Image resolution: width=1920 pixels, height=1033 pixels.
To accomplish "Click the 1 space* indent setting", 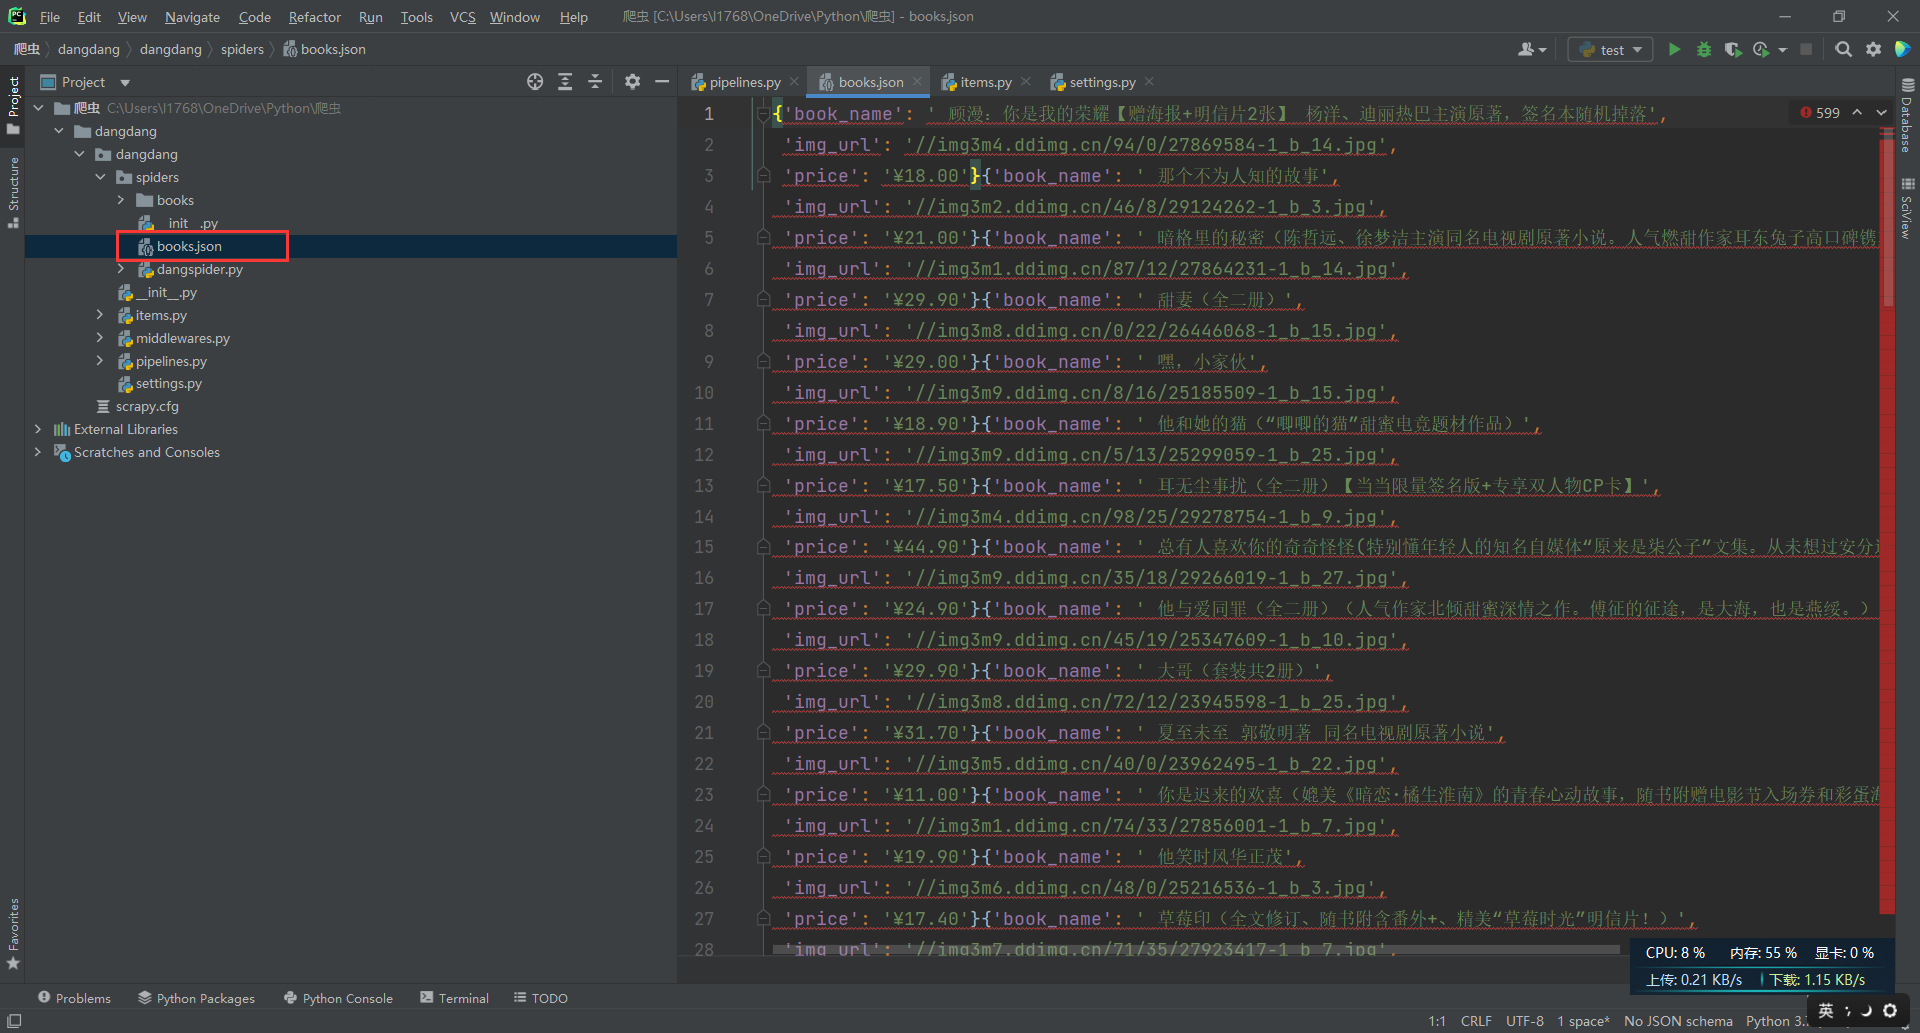I will (1583, 1021).
